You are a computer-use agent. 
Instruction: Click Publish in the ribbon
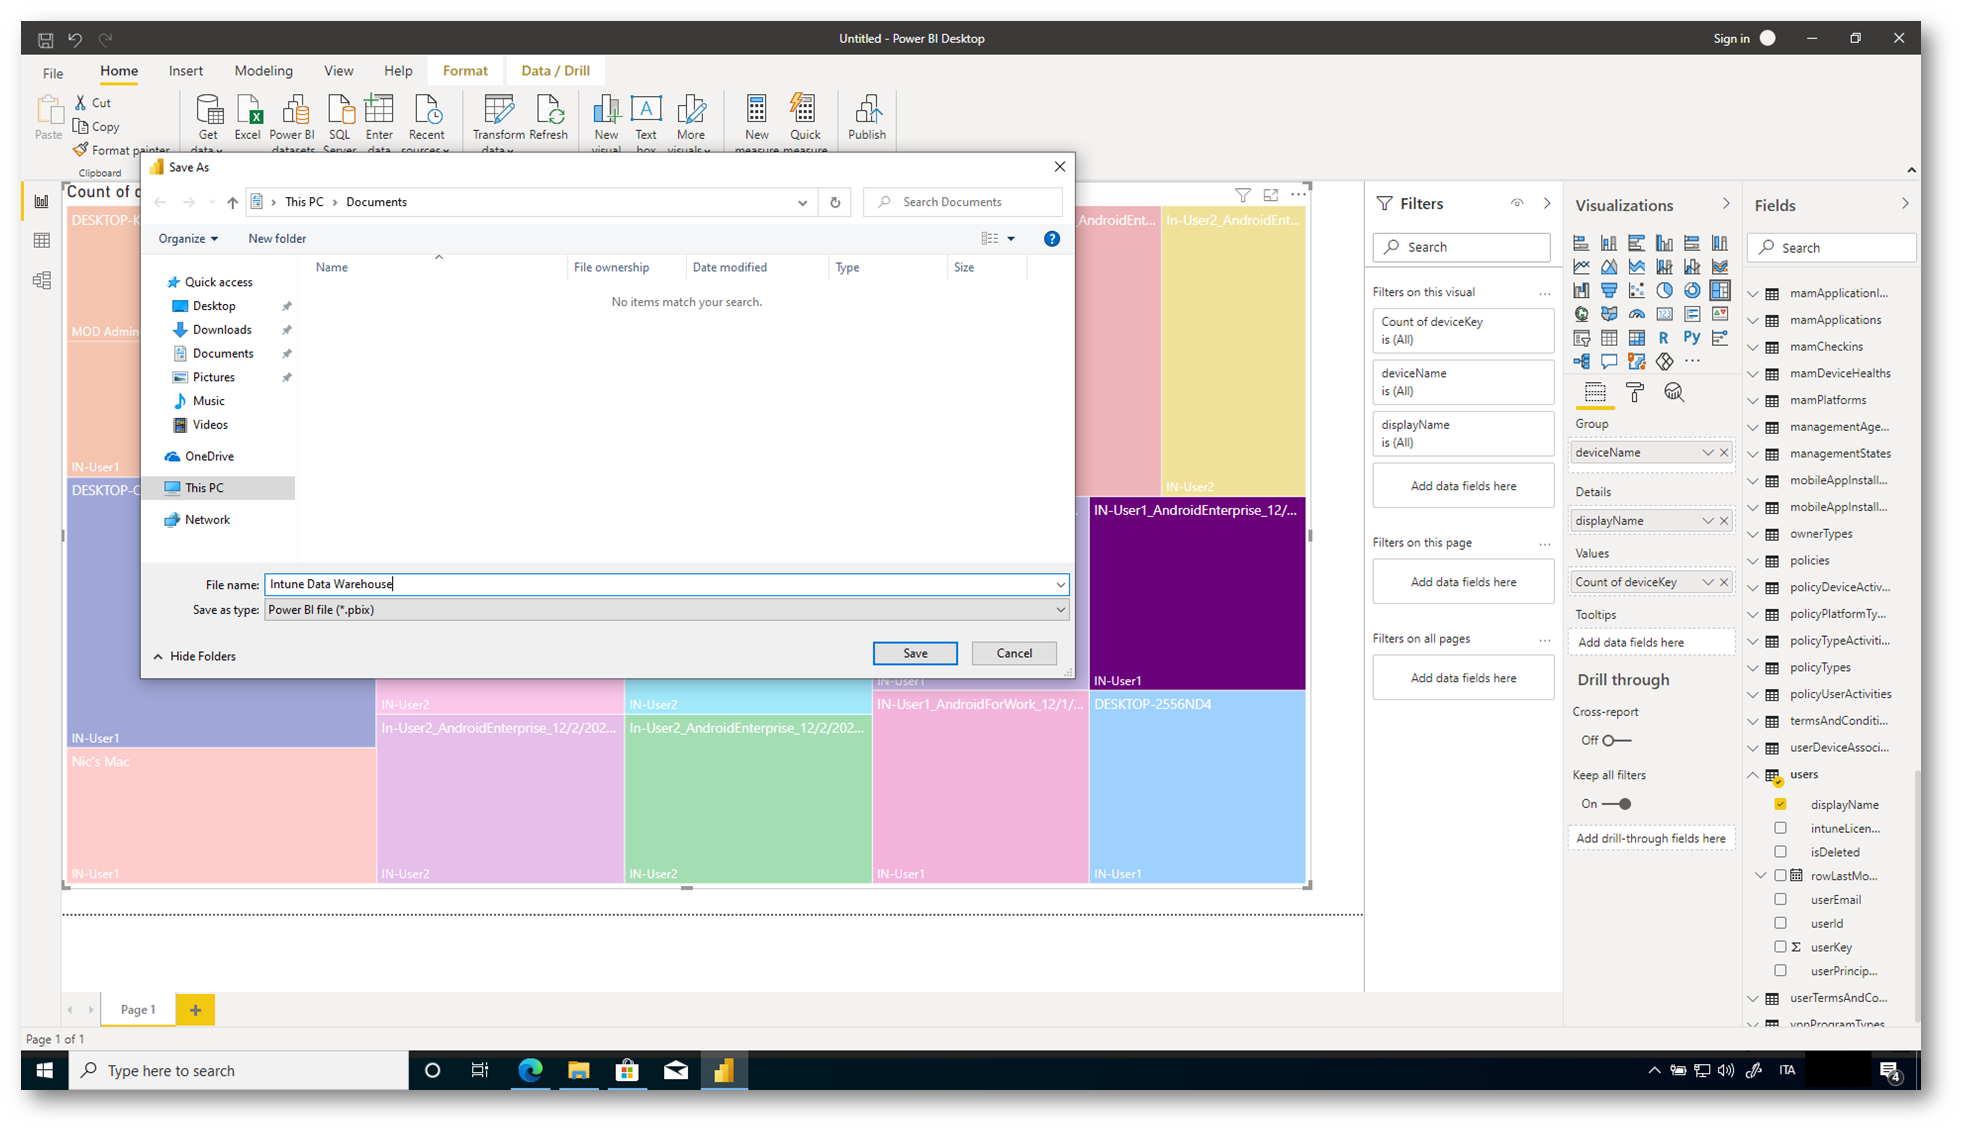(867, 118)
